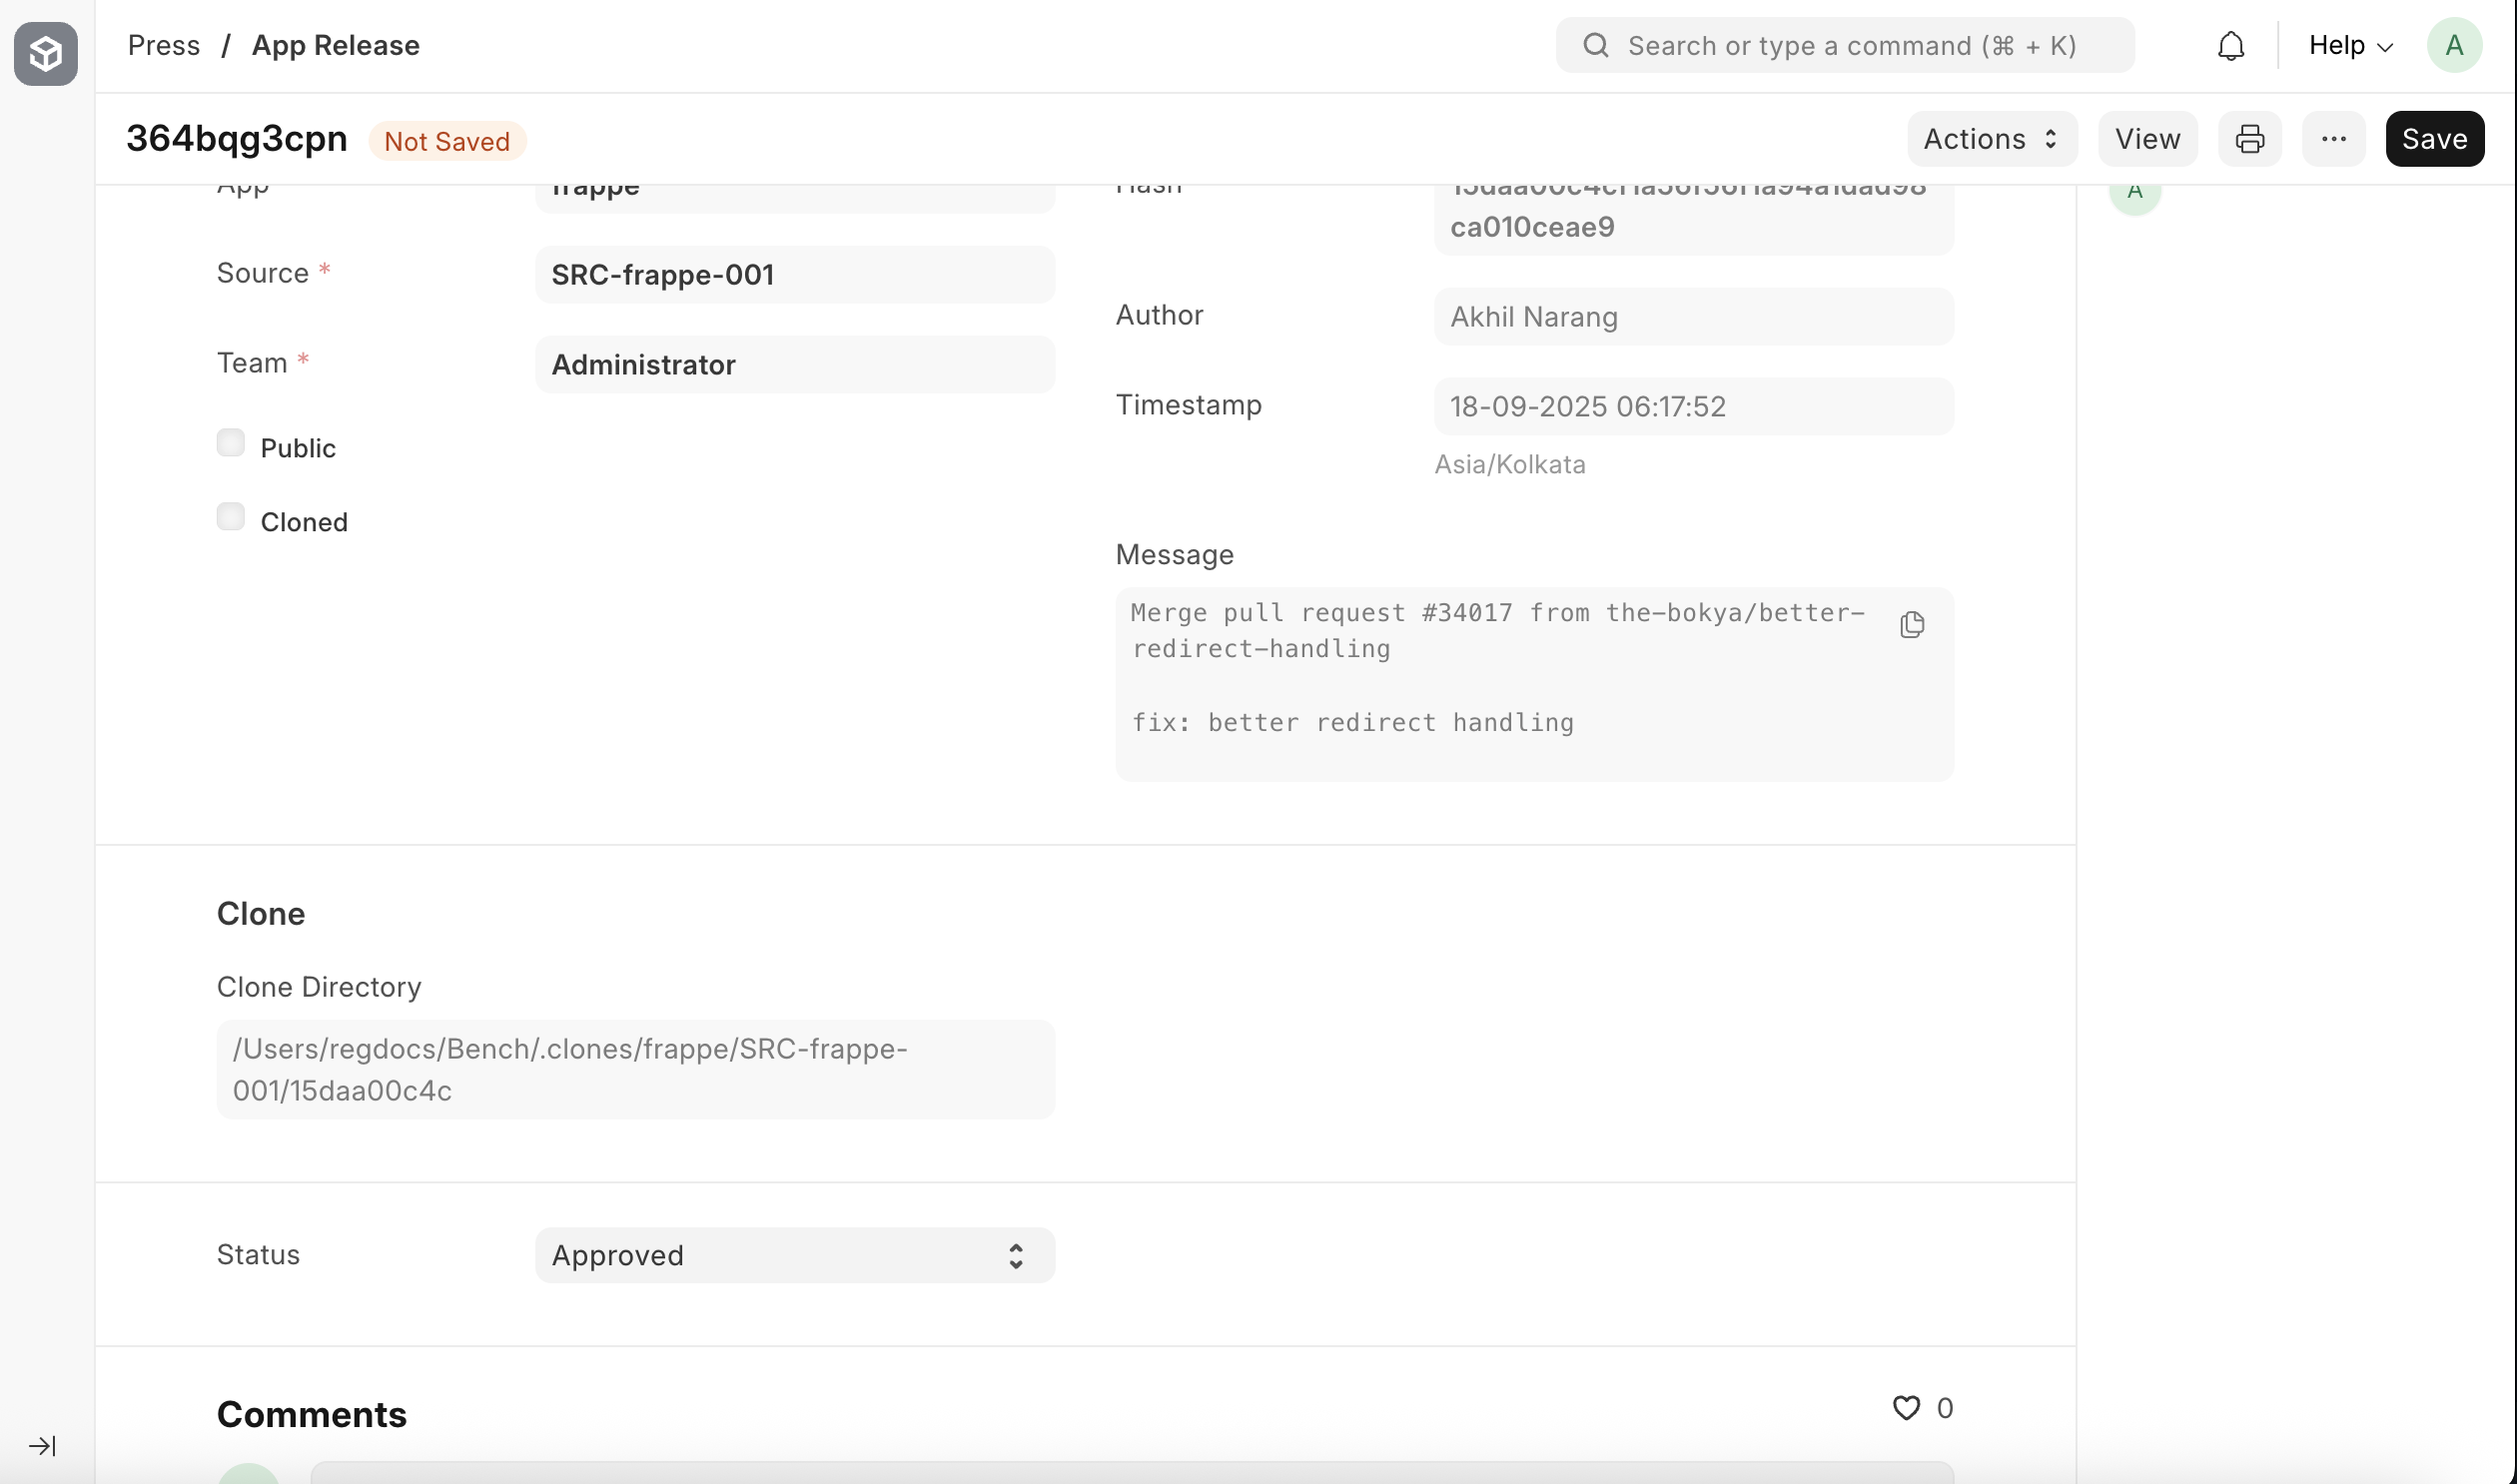Print the release using the printer icon
The image size is (2517, 1484).
pos(2249,139)
